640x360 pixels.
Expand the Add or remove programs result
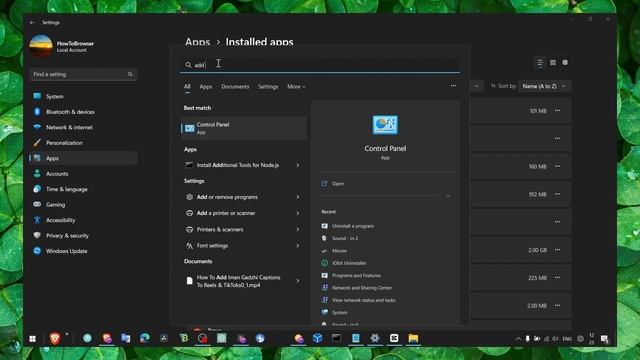[298, 197]
